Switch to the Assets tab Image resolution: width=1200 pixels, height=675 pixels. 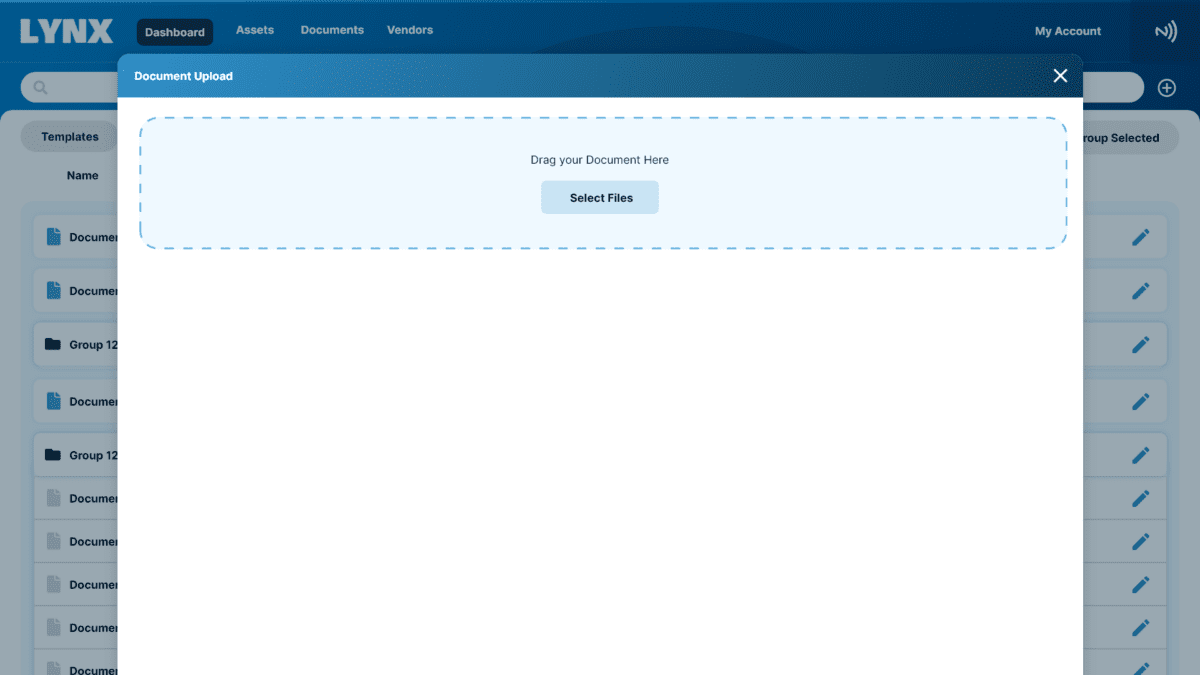click(x=255, y=30)
